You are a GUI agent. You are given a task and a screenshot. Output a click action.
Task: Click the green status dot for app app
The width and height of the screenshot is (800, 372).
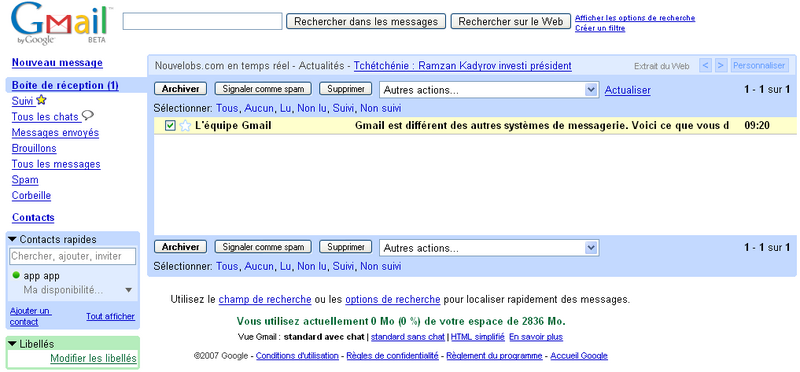[x=16, y=276]
